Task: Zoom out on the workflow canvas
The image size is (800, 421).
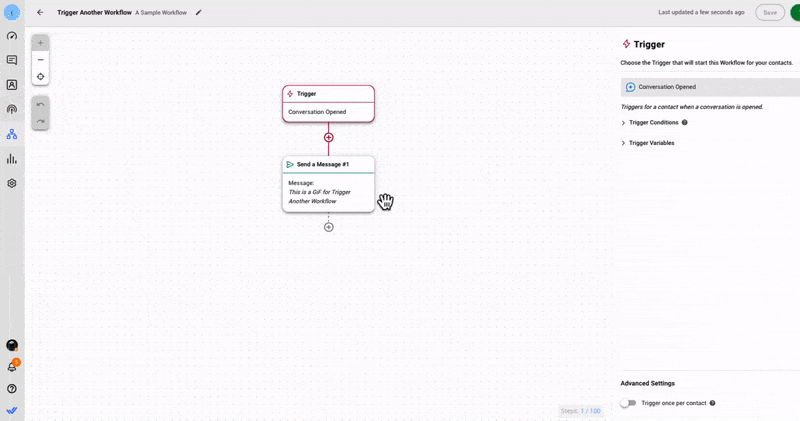Action: 40,60
